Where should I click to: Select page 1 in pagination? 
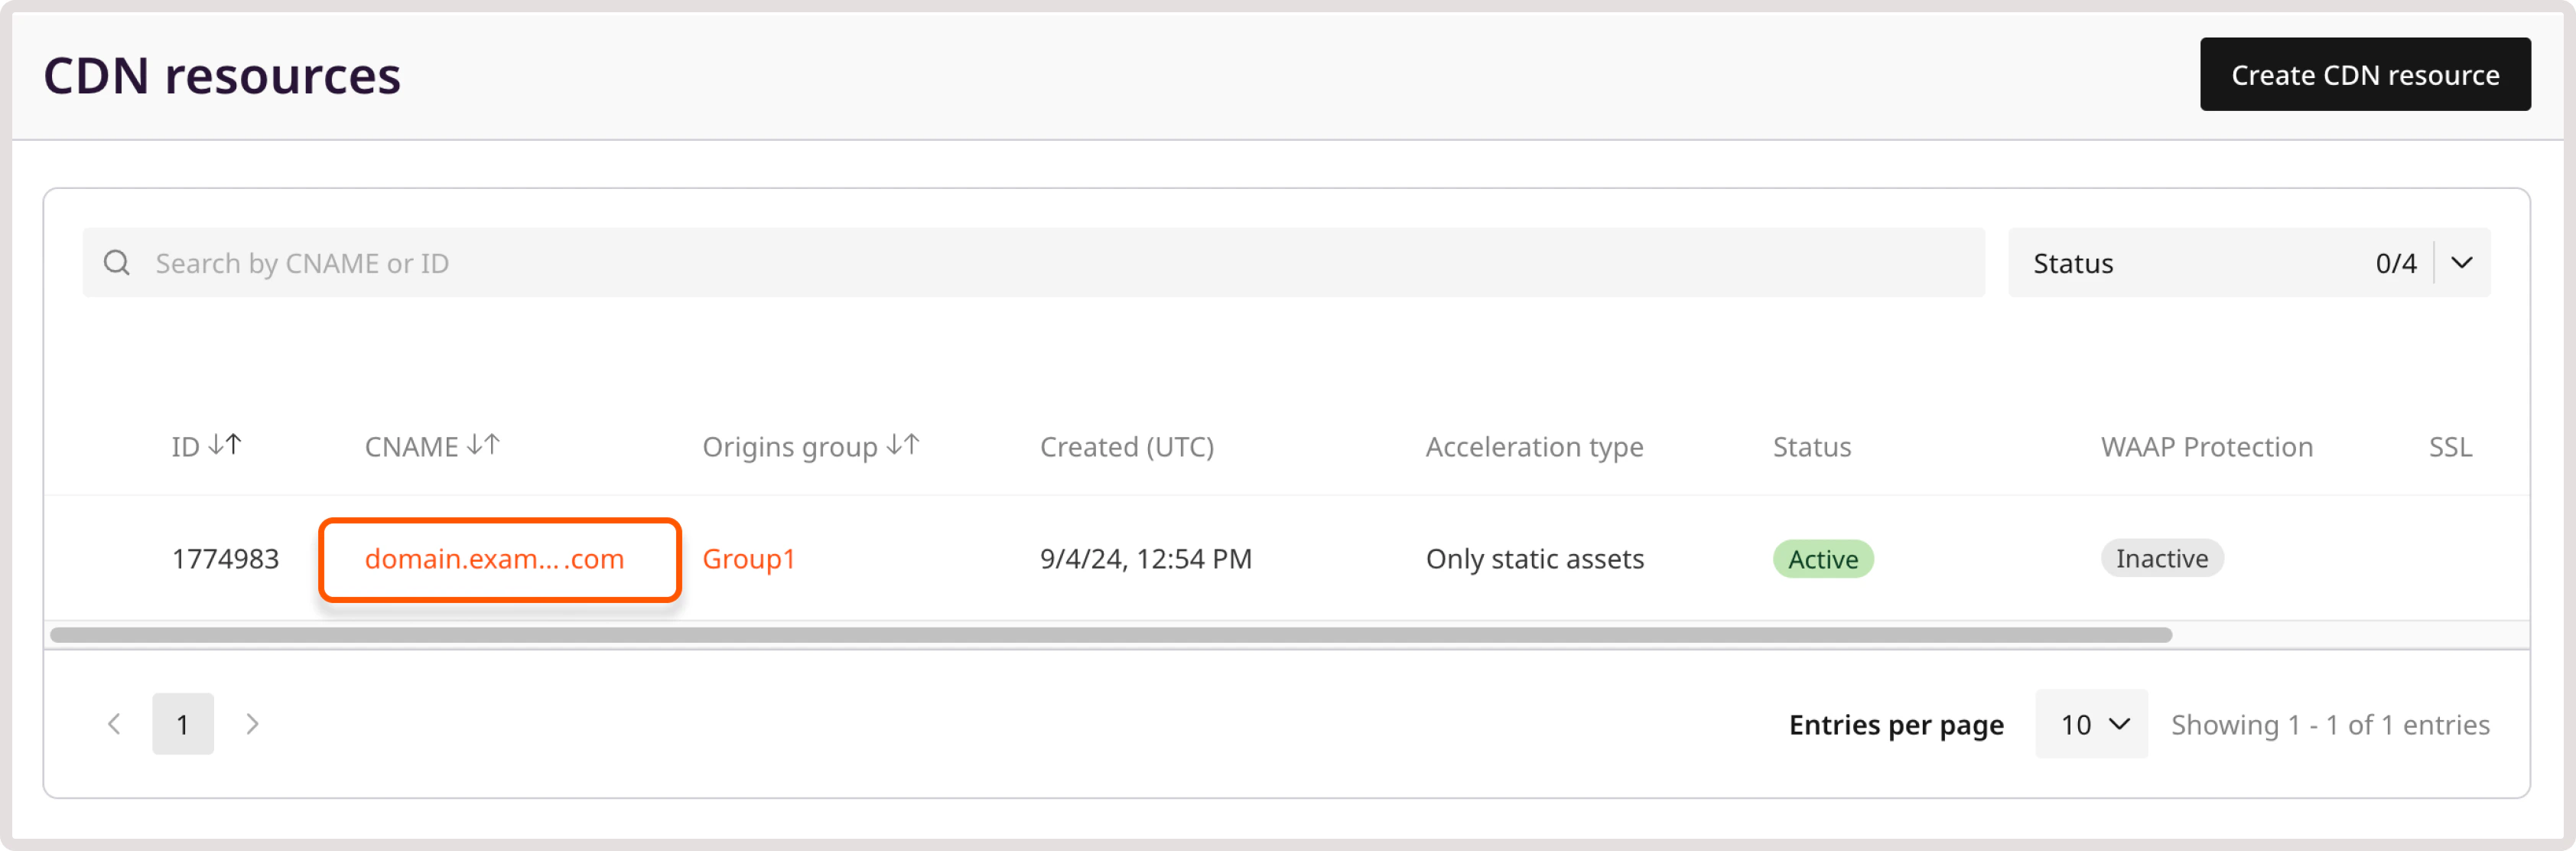183,723
